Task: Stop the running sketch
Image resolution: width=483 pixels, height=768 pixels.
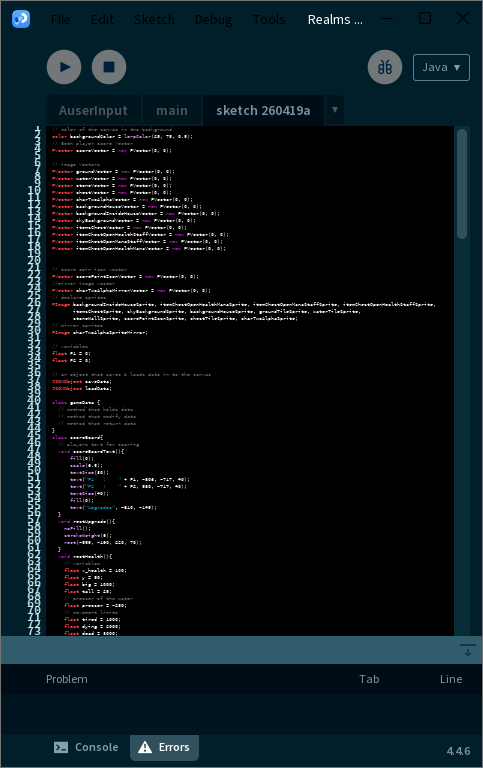Action: pyautogui.click(x=109, y=67)
